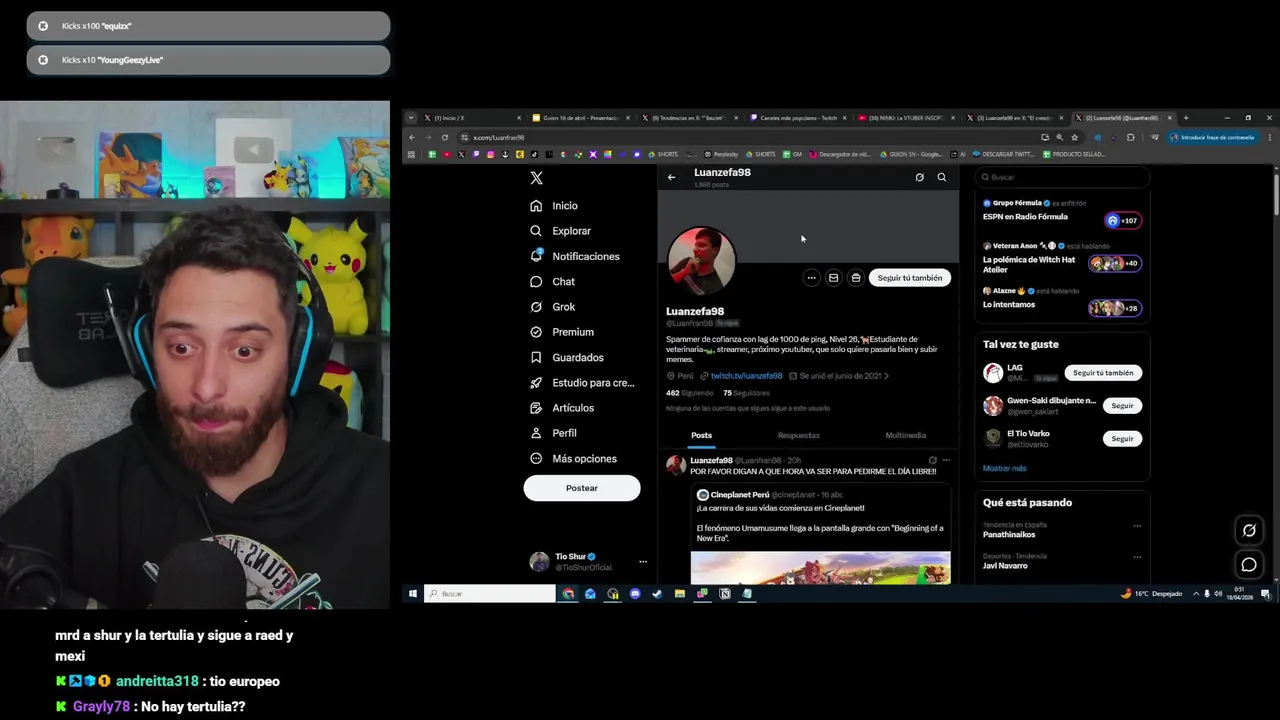
Task: Open quoted Cineplanet Perú post
Action: pos(820,534)
